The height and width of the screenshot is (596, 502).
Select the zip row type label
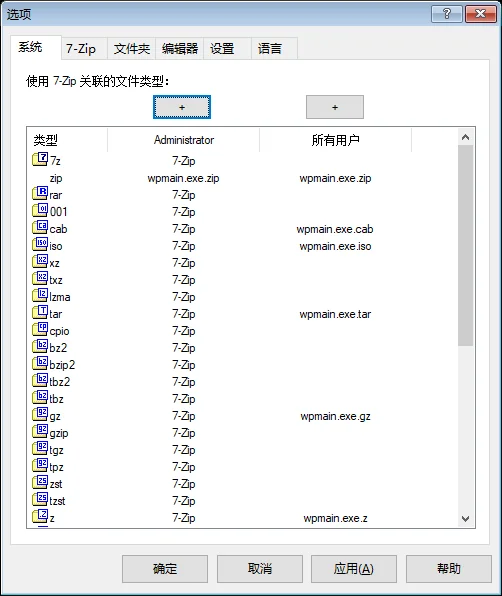(56, 178)
